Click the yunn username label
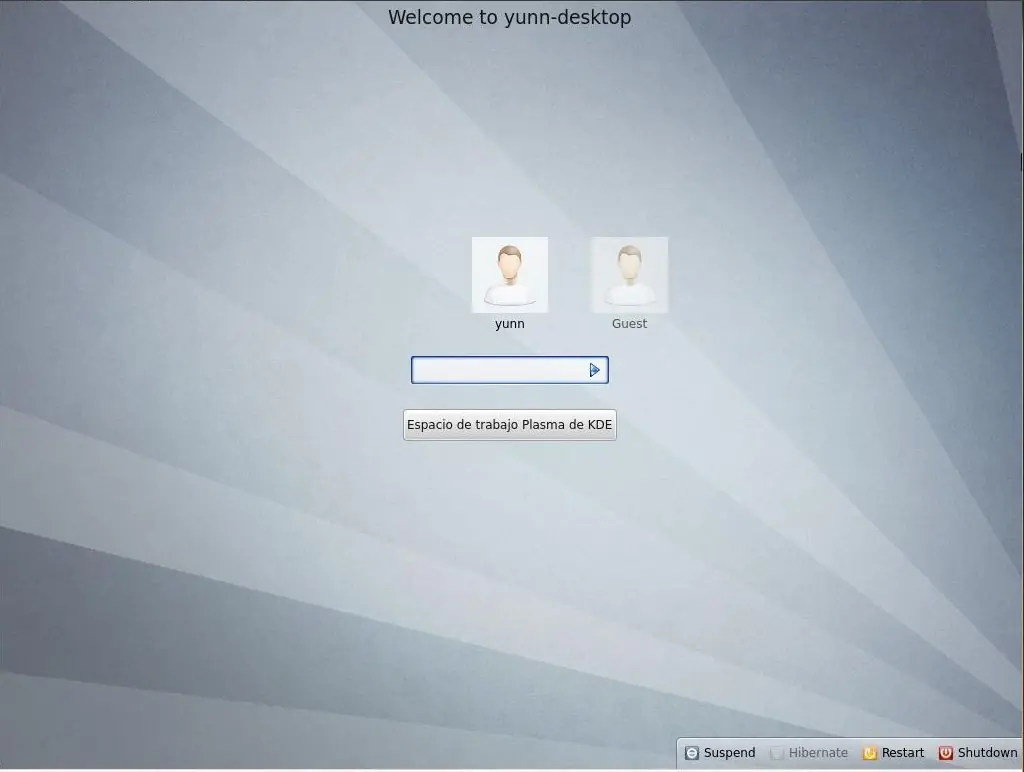This screenshot has width=1024, height=772. click(509, 323)
